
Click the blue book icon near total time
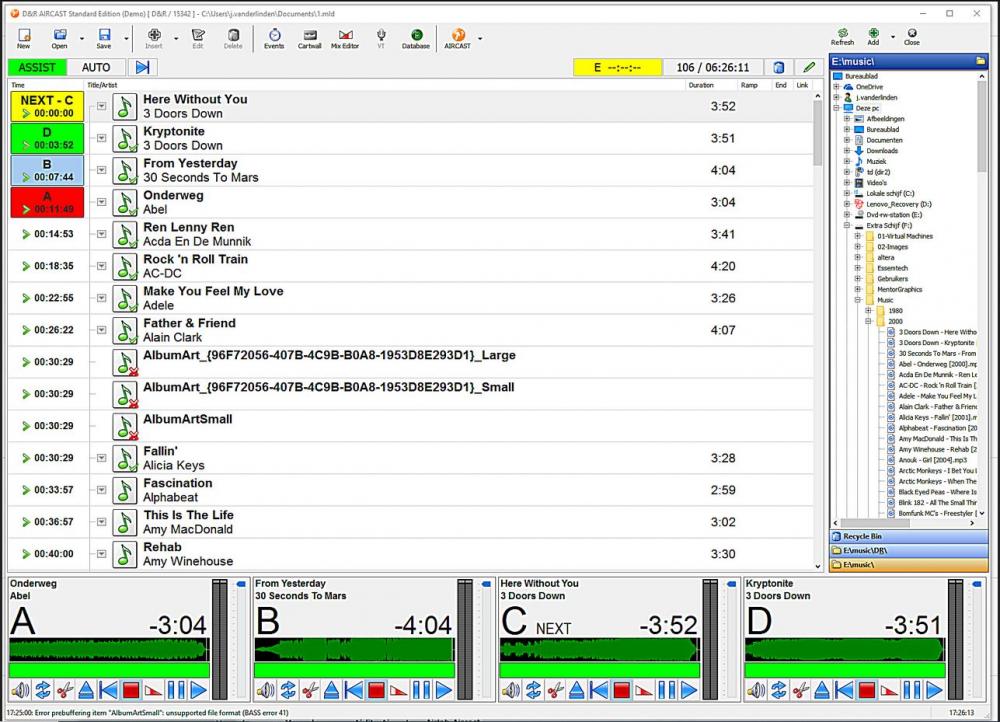[x=779, y=67]
